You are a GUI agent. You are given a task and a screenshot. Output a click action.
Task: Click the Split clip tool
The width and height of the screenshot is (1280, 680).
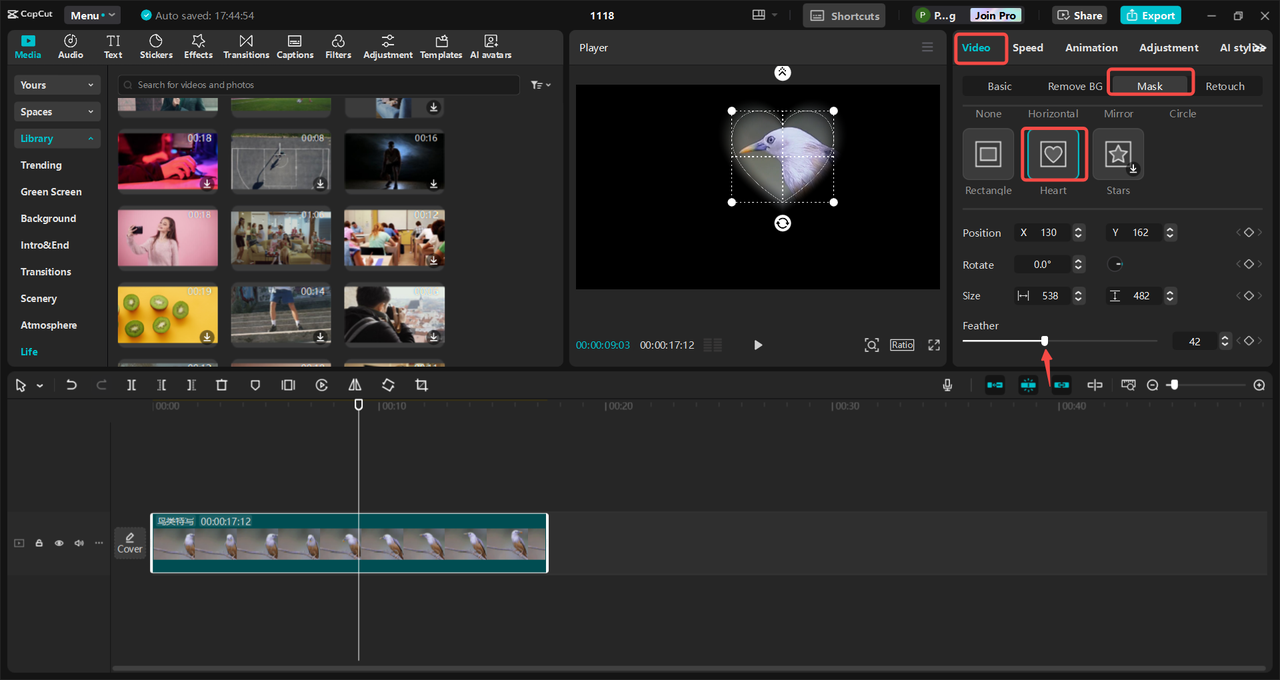point(131,385)
